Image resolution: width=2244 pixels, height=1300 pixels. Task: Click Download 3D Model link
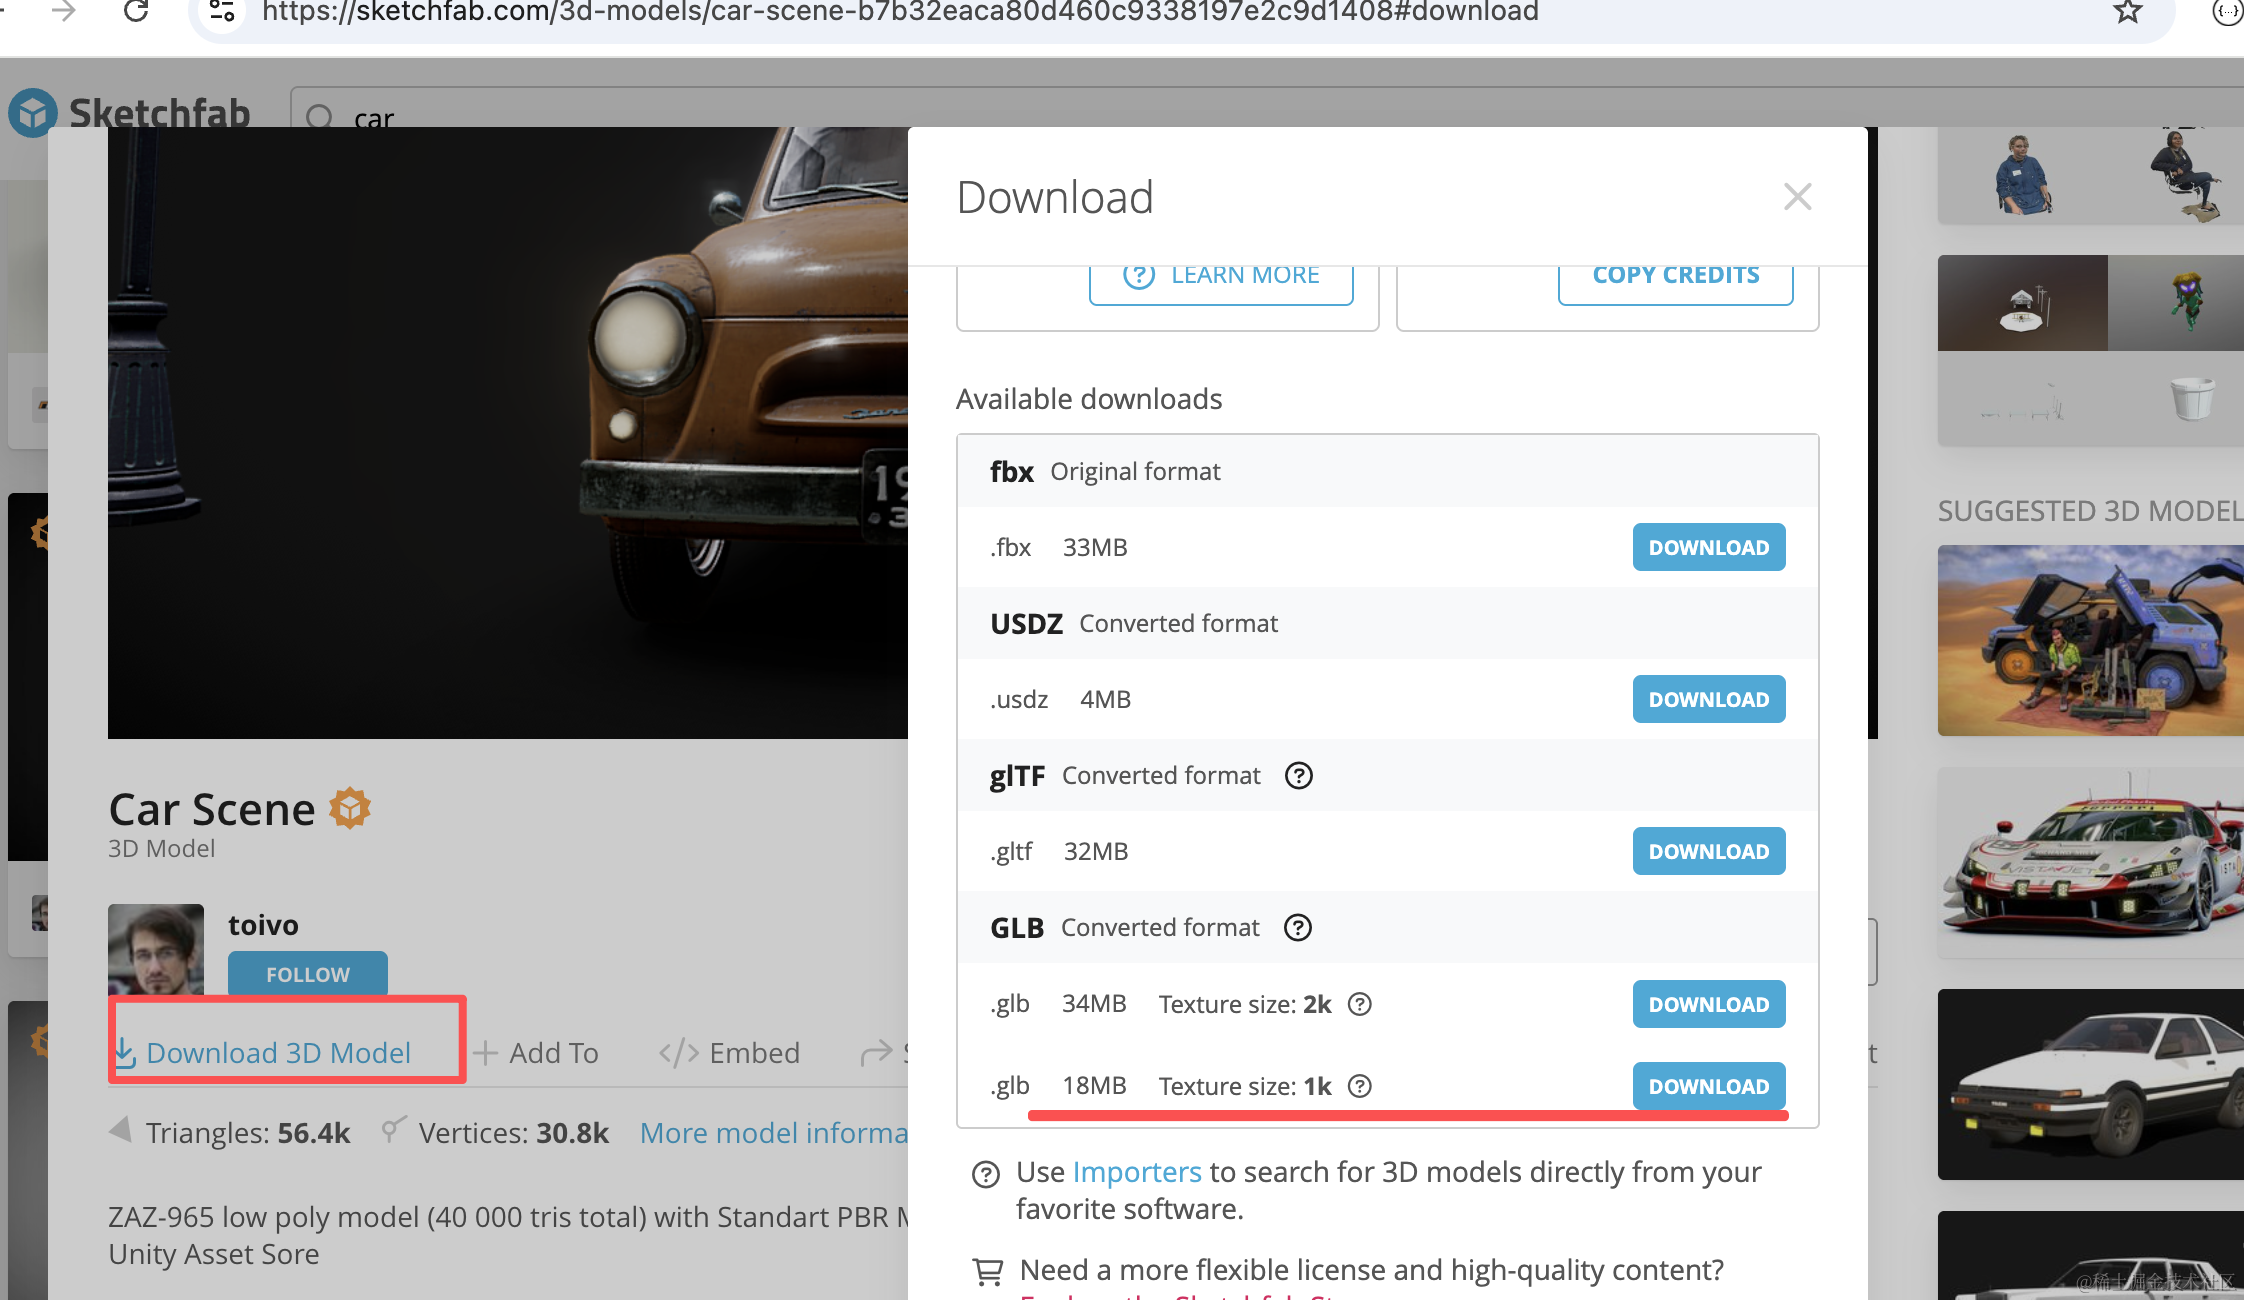tap(263, 1053)
